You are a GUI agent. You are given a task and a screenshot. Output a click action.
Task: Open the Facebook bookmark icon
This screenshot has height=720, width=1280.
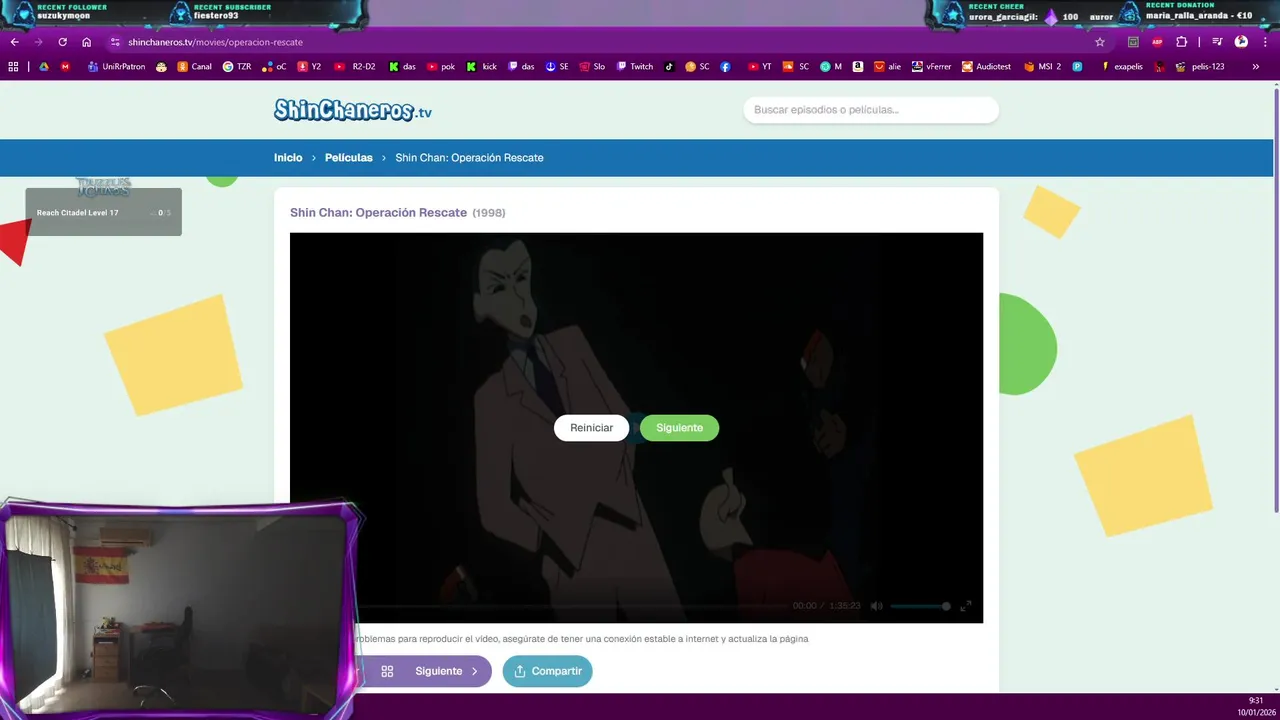tap(725, 67)
